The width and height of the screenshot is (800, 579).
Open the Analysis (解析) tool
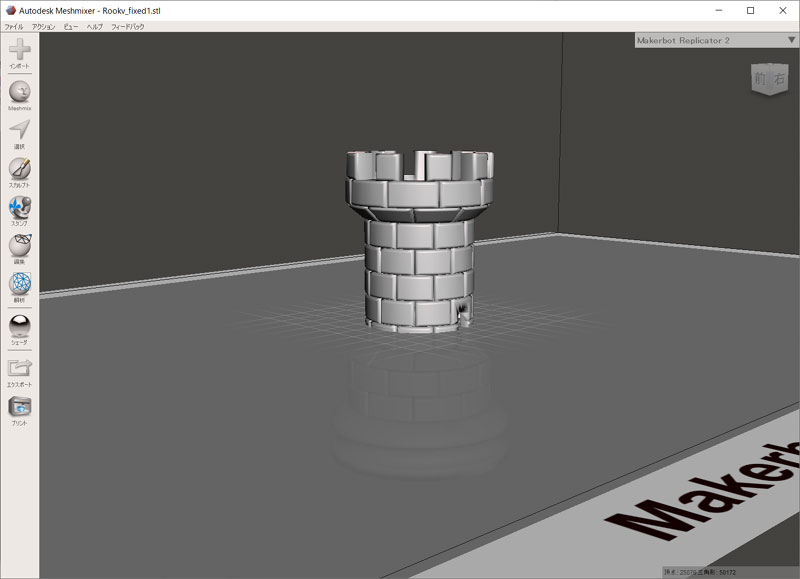pos(19,284)
